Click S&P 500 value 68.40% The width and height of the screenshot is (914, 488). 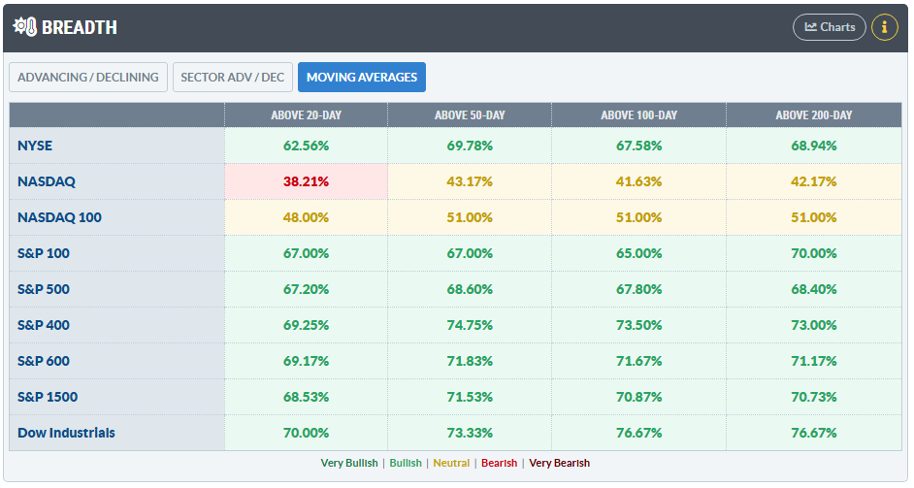[x=814, y=289]
